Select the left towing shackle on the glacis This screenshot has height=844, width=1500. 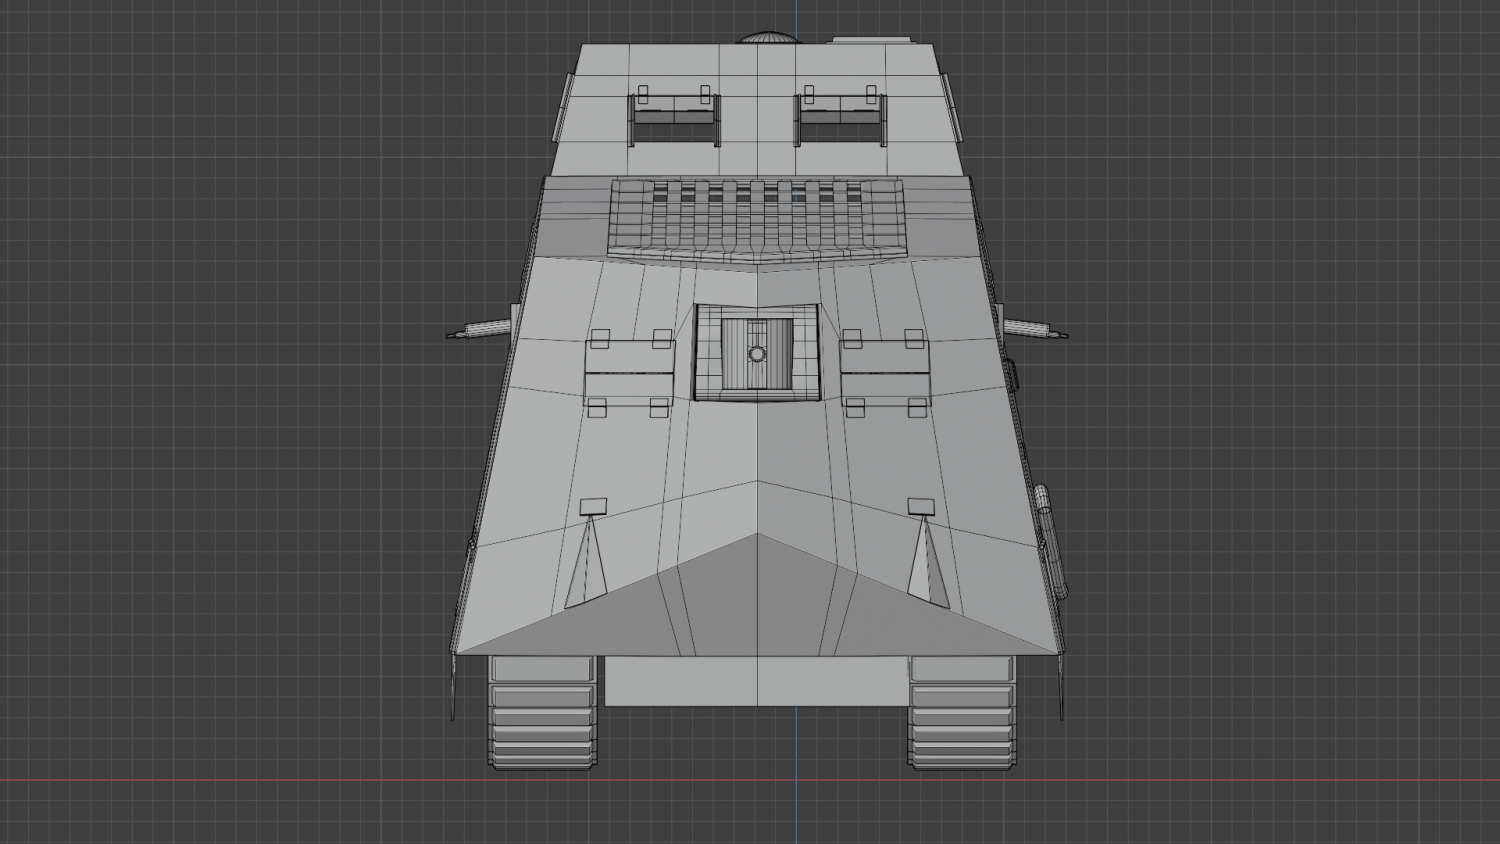coord(593,505)
